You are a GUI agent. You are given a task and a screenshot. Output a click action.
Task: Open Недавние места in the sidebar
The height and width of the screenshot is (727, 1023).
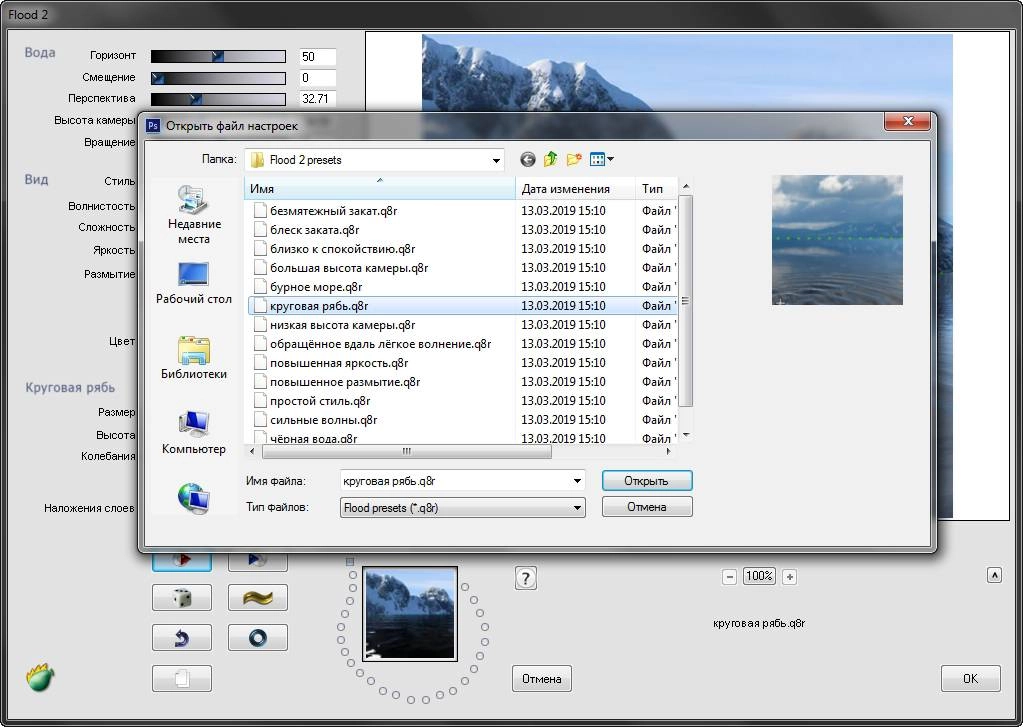(194, 215)
